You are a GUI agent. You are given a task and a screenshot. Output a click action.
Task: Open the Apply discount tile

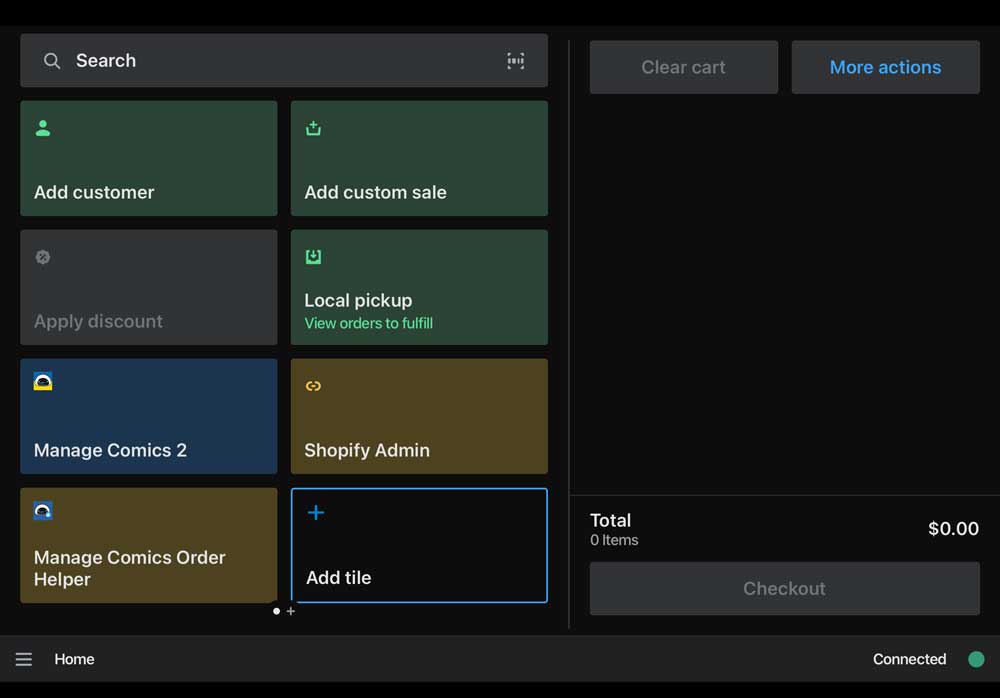pos(149,287)
